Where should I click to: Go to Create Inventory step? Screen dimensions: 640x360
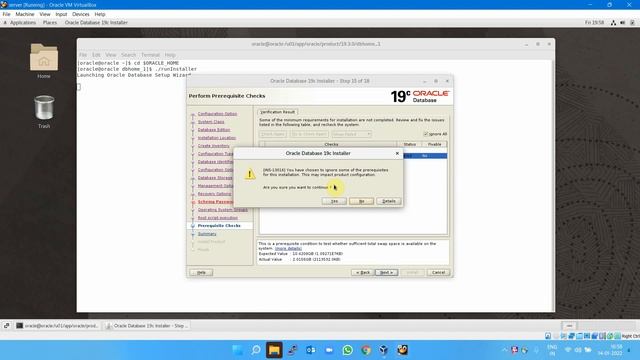(x=213, y=146)
